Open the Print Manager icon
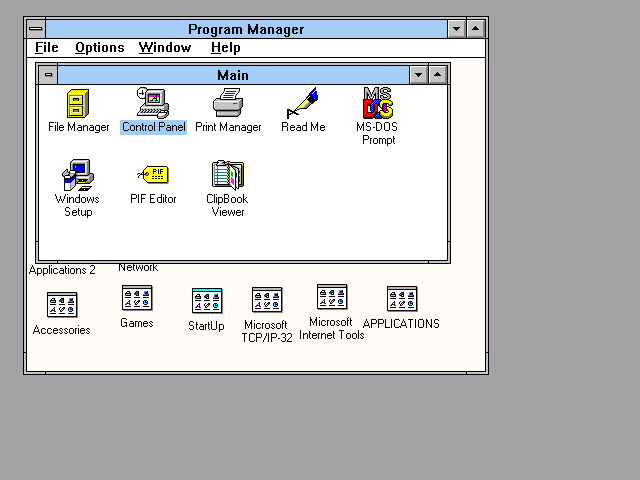The width and height of the screenshot is (640, 480). (x=228, y=103)
